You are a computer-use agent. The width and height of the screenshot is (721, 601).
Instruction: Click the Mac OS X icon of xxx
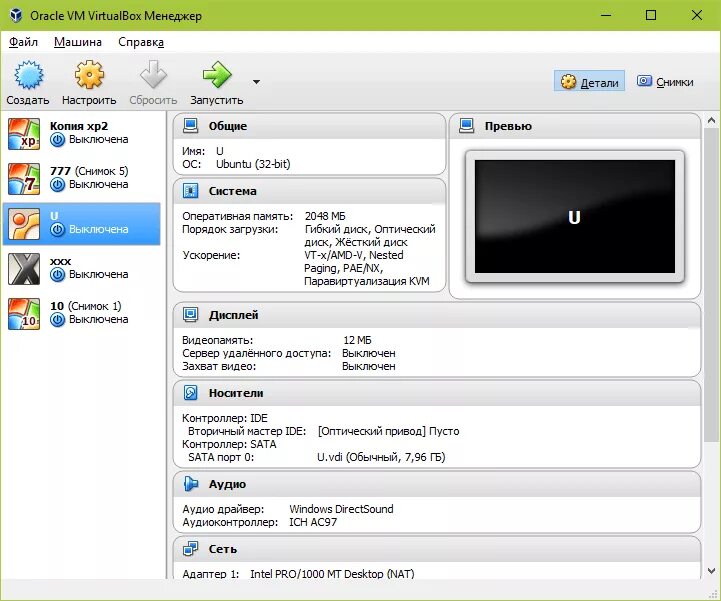24,269
